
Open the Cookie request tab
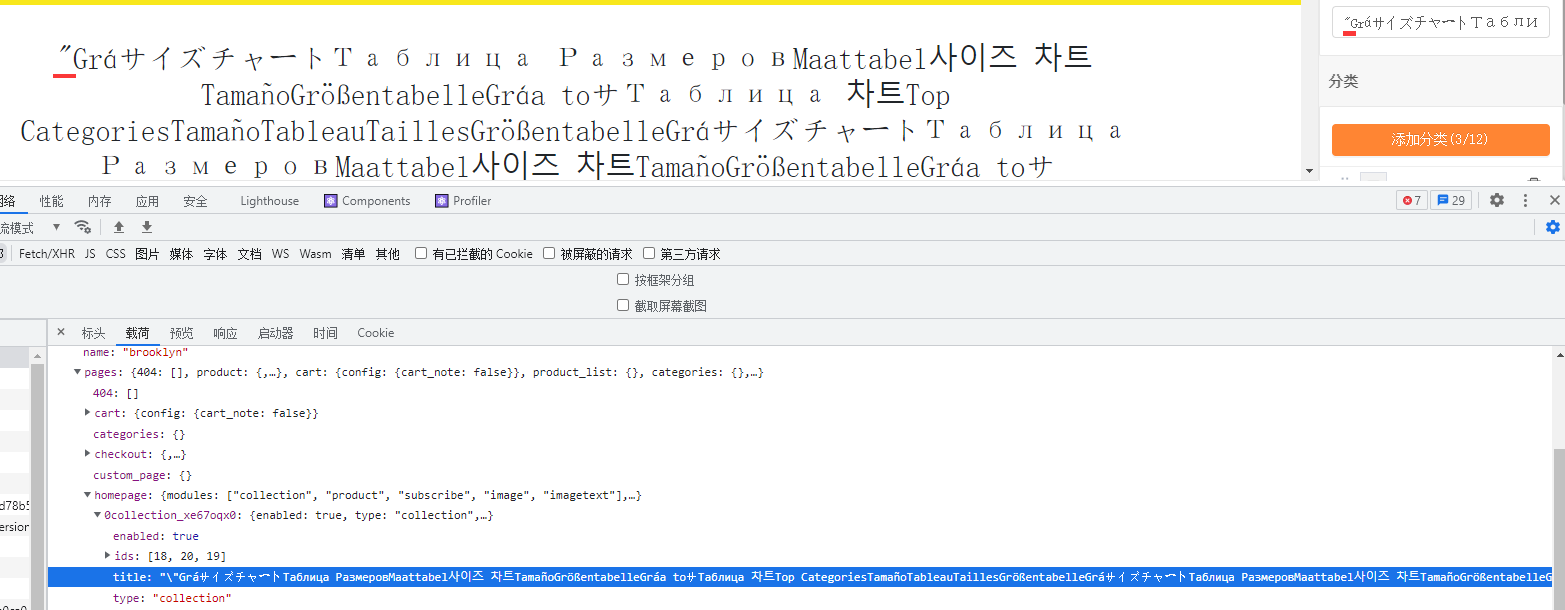pyautogui.click(x=376, y=333)
